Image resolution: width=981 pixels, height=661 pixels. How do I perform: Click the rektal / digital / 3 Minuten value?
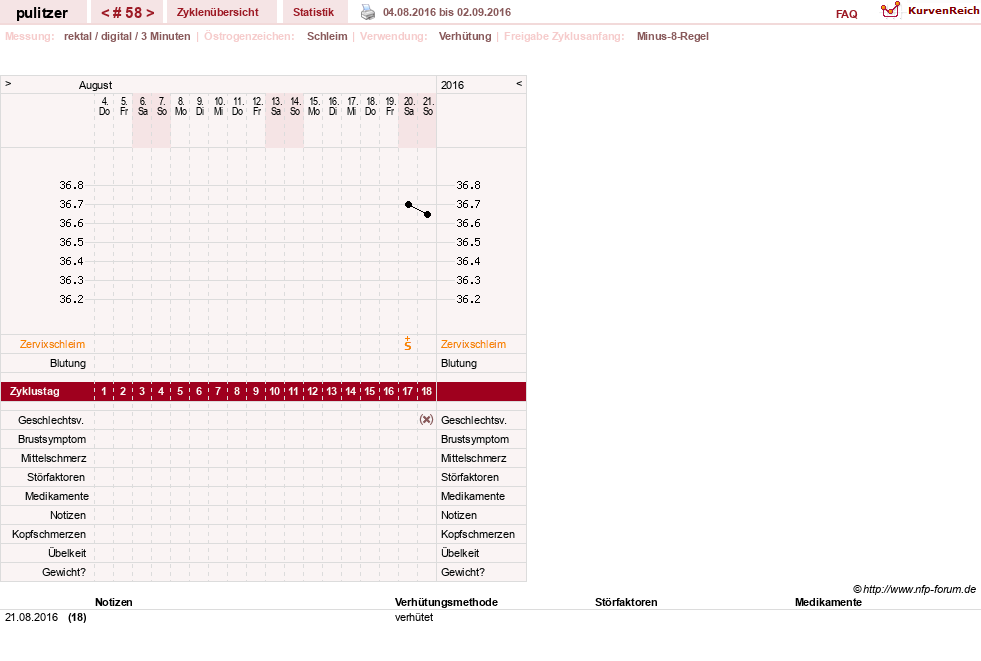127,36
